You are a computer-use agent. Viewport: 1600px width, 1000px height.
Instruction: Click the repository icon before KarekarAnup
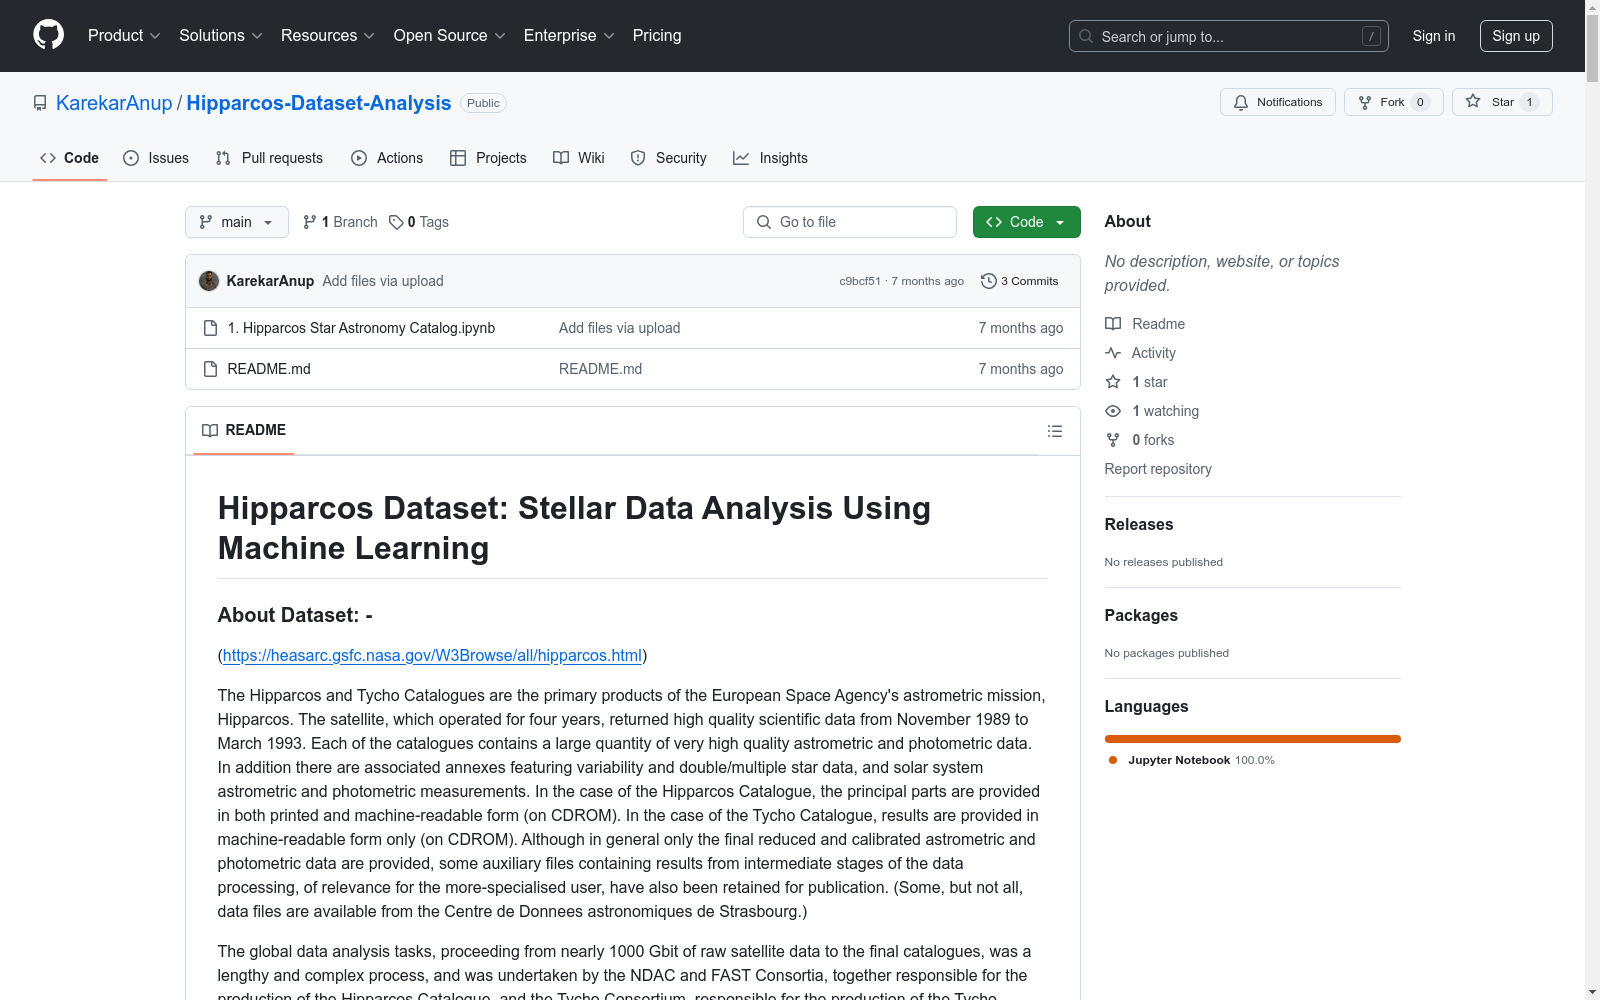40,103
